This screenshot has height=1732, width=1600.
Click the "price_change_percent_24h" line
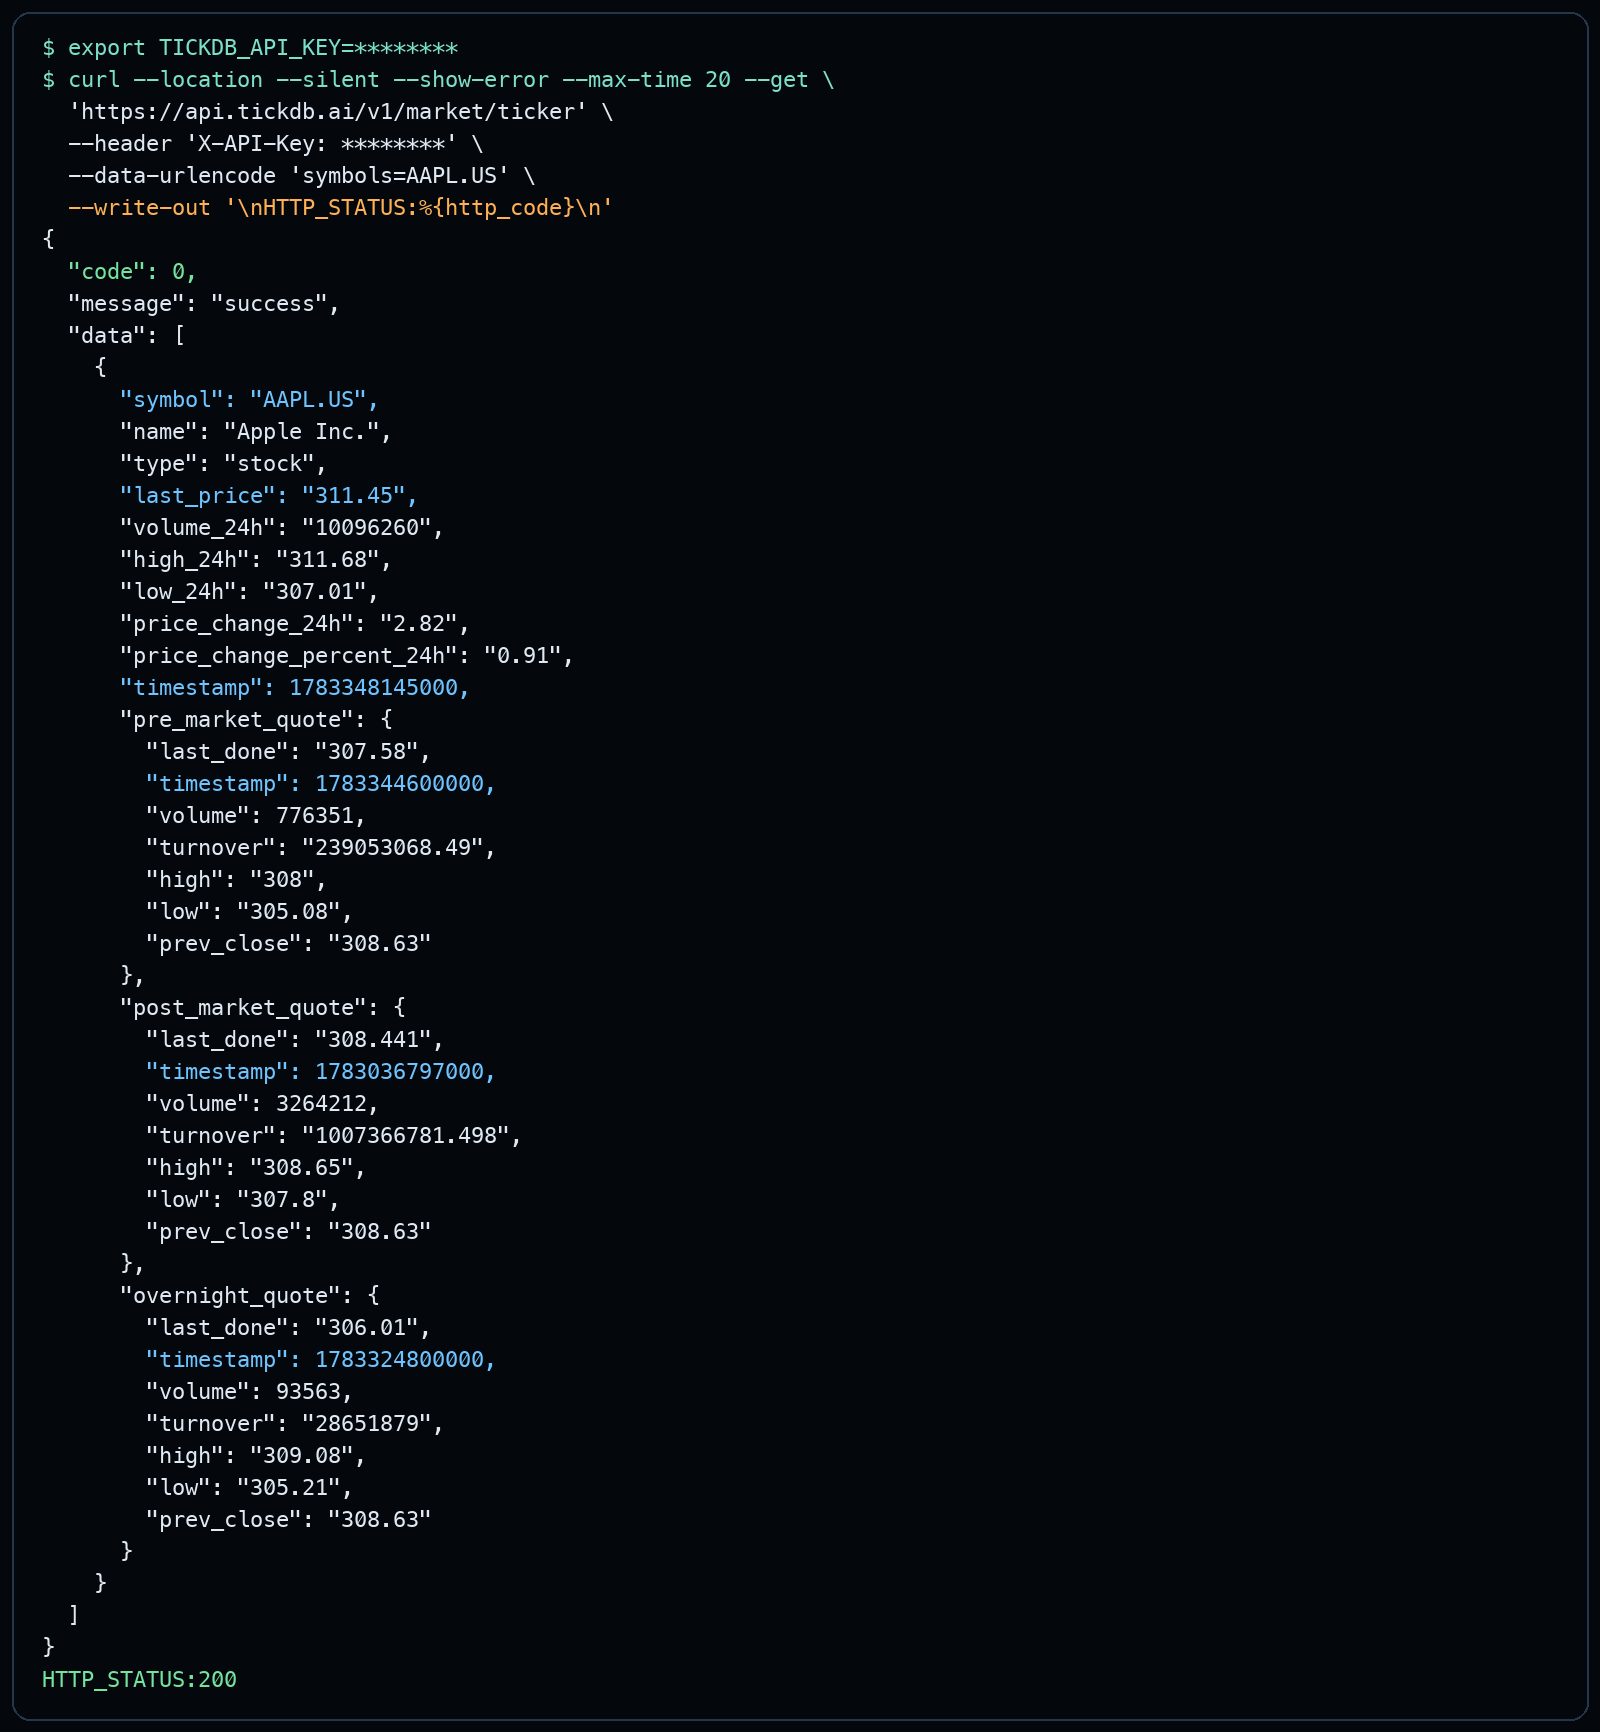point(347,656)
